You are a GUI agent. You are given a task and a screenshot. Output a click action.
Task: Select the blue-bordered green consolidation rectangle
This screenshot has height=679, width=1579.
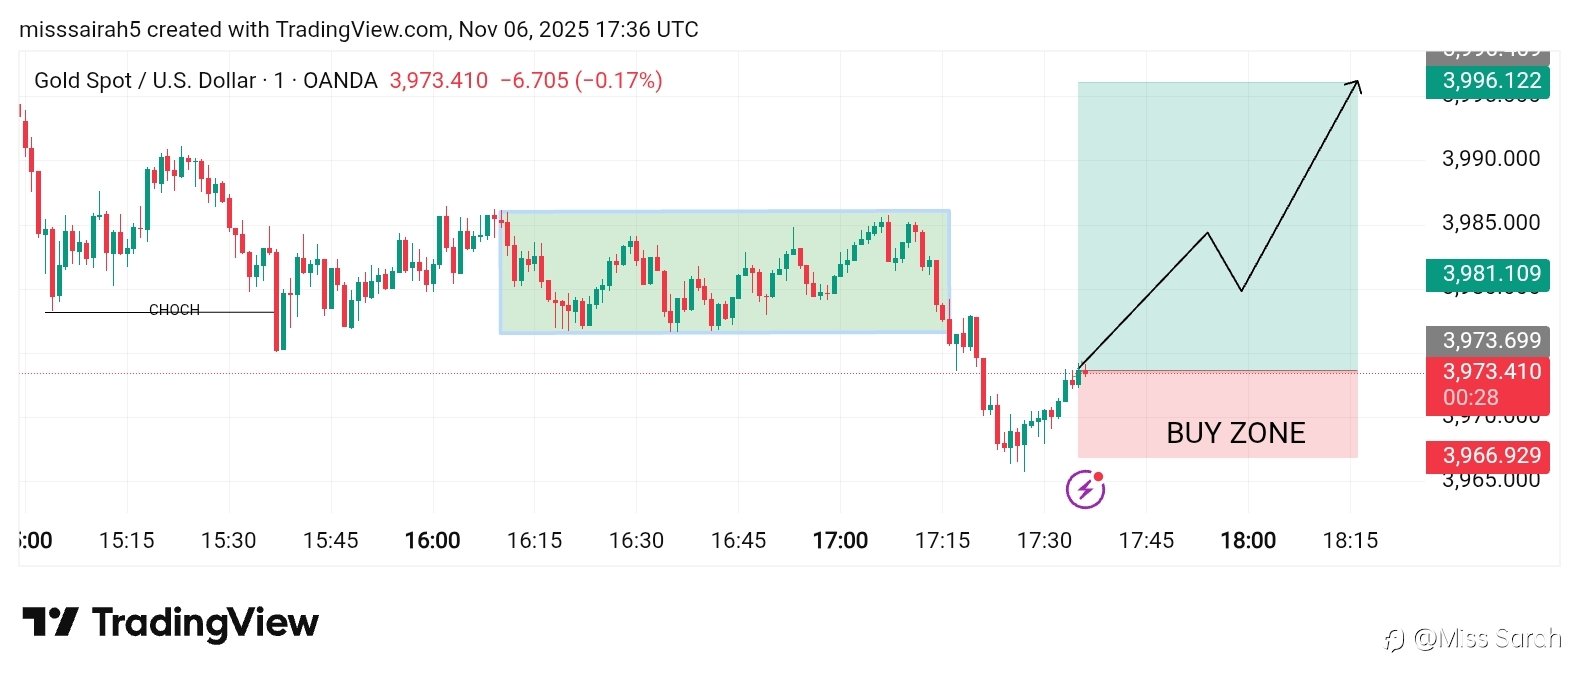(x=724, y=271)
